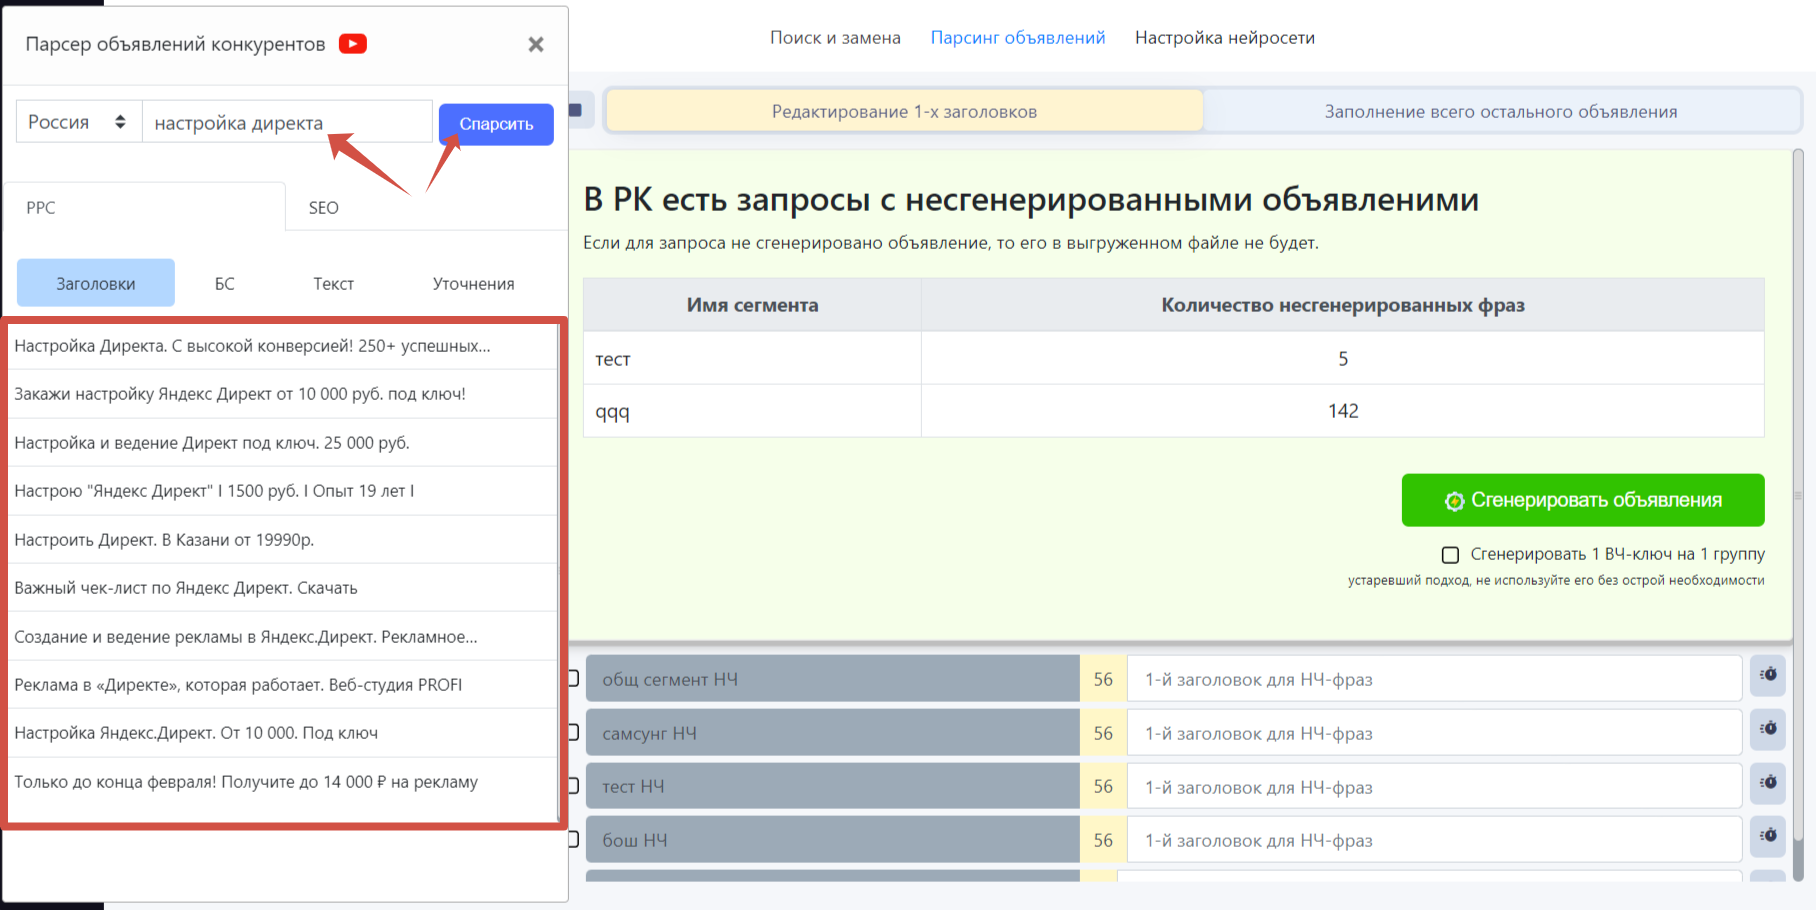Select the Заголовки sub-tab
1816x910 pixels.
point(96,283)
